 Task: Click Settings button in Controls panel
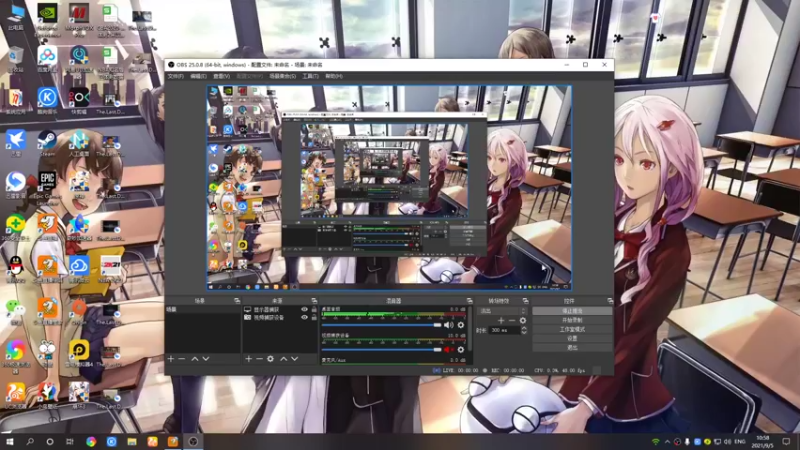(572, 338)
